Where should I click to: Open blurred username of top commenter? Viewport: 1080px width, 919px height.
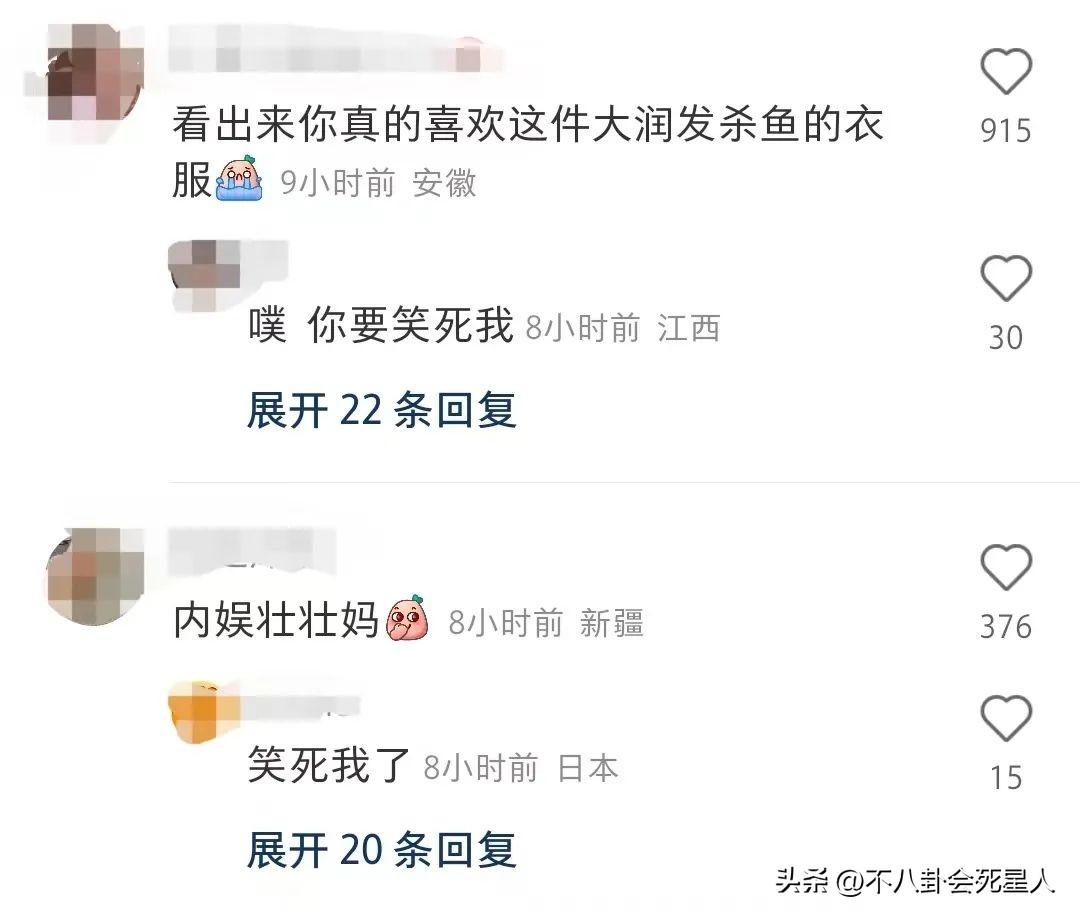pos(336,50)
